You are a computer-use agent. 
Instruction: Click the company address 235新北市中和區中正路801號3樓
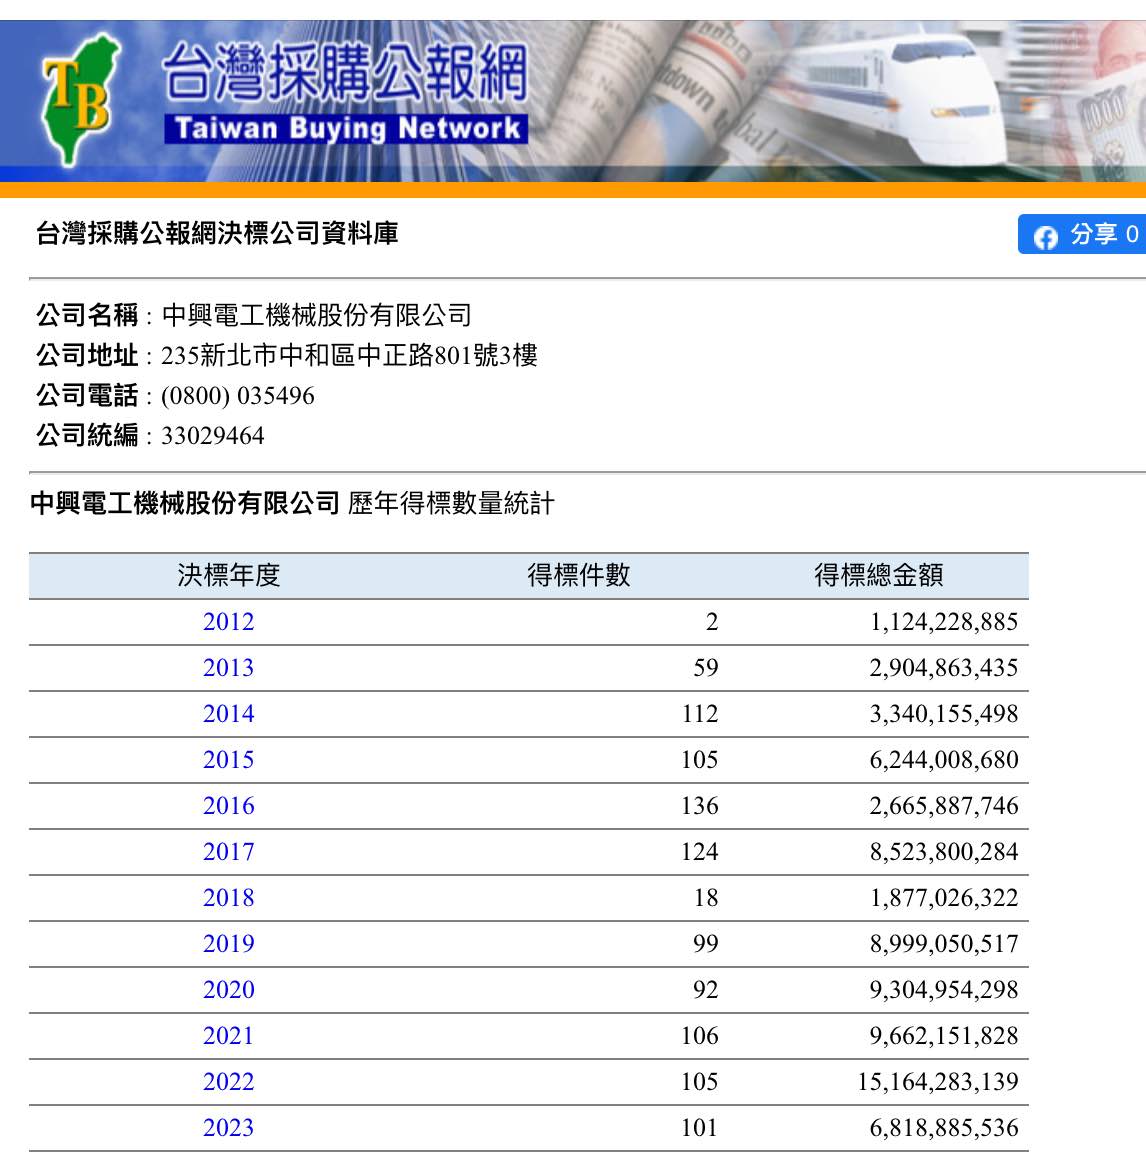coord(349,355)
